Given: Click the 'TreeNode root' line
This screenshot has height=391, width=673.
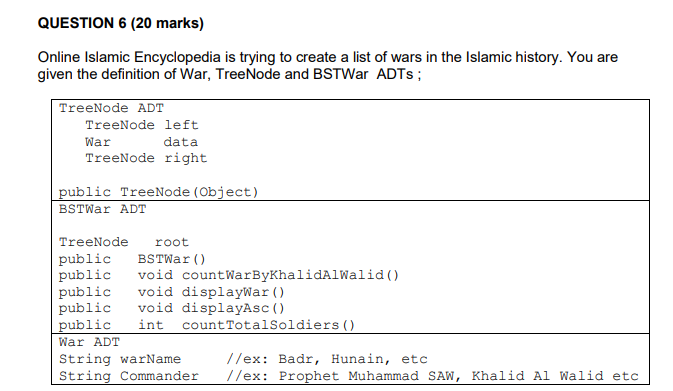Looking at the screenshot, I should click(124, 242).
